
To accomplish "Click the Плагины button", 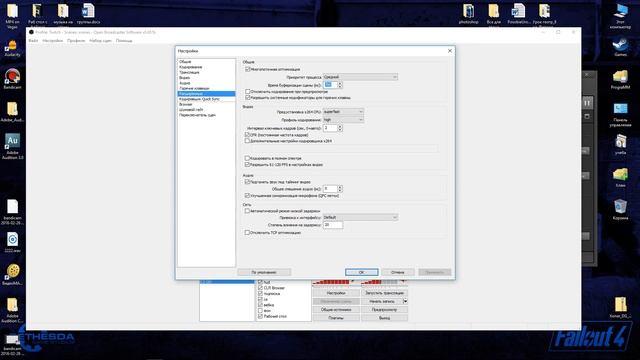I will (336, 318).
